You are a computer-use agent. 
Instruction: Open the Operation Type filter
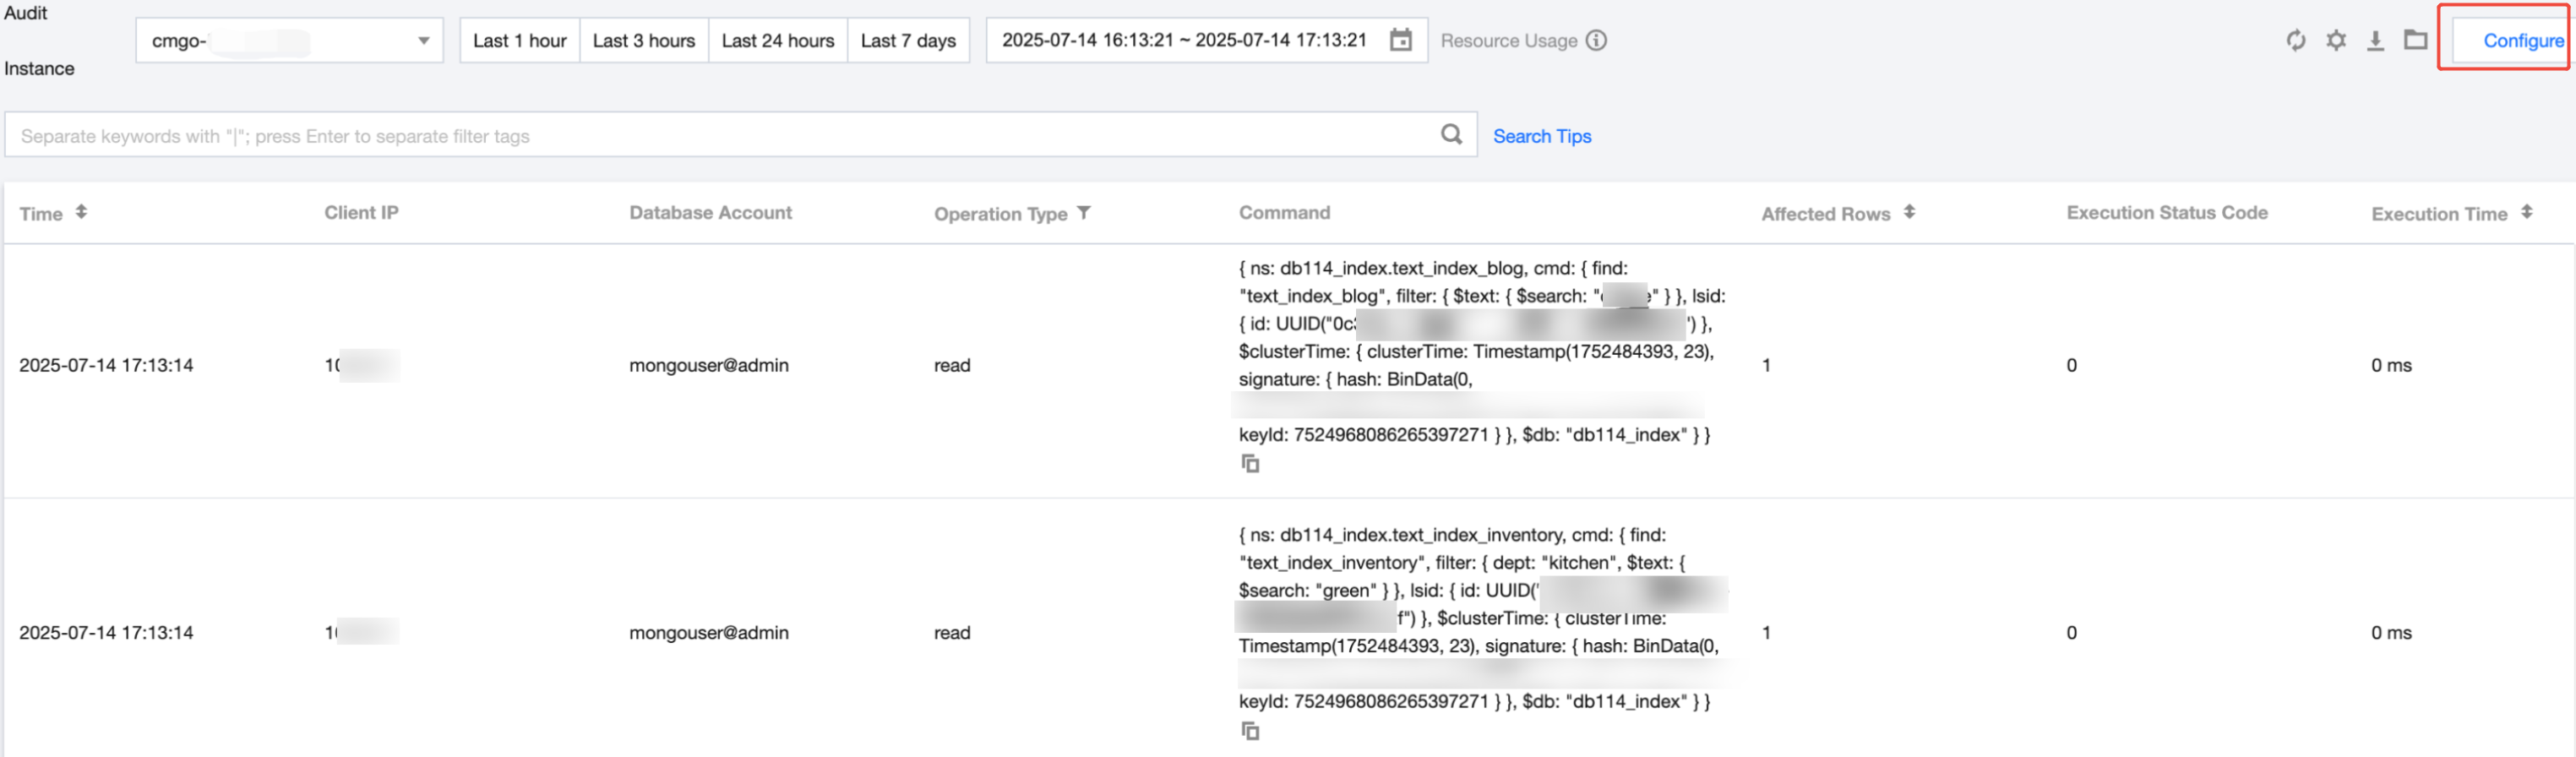1084,213
